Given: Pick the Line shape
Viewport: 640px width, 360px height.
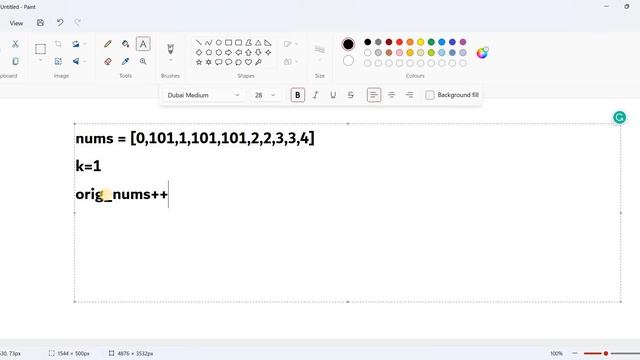Looking at the screenshot, I should [199, 42].
